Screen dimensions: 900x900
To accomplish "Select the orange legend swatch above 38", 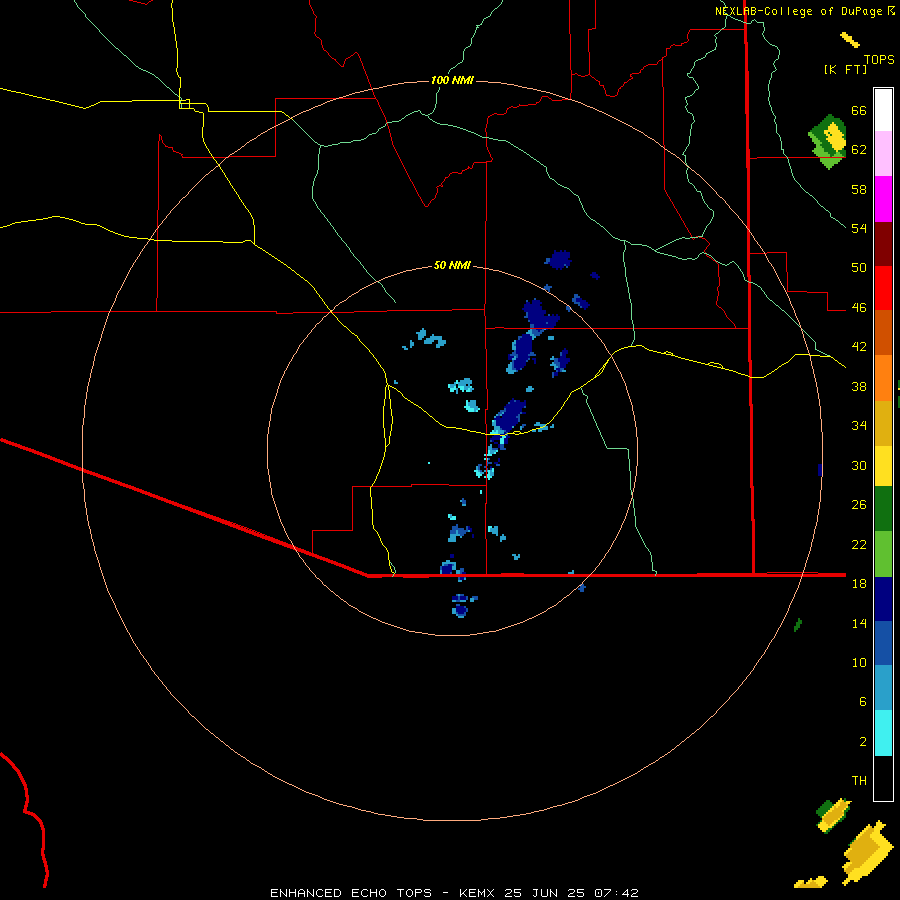I will click(x=883, y=378).
